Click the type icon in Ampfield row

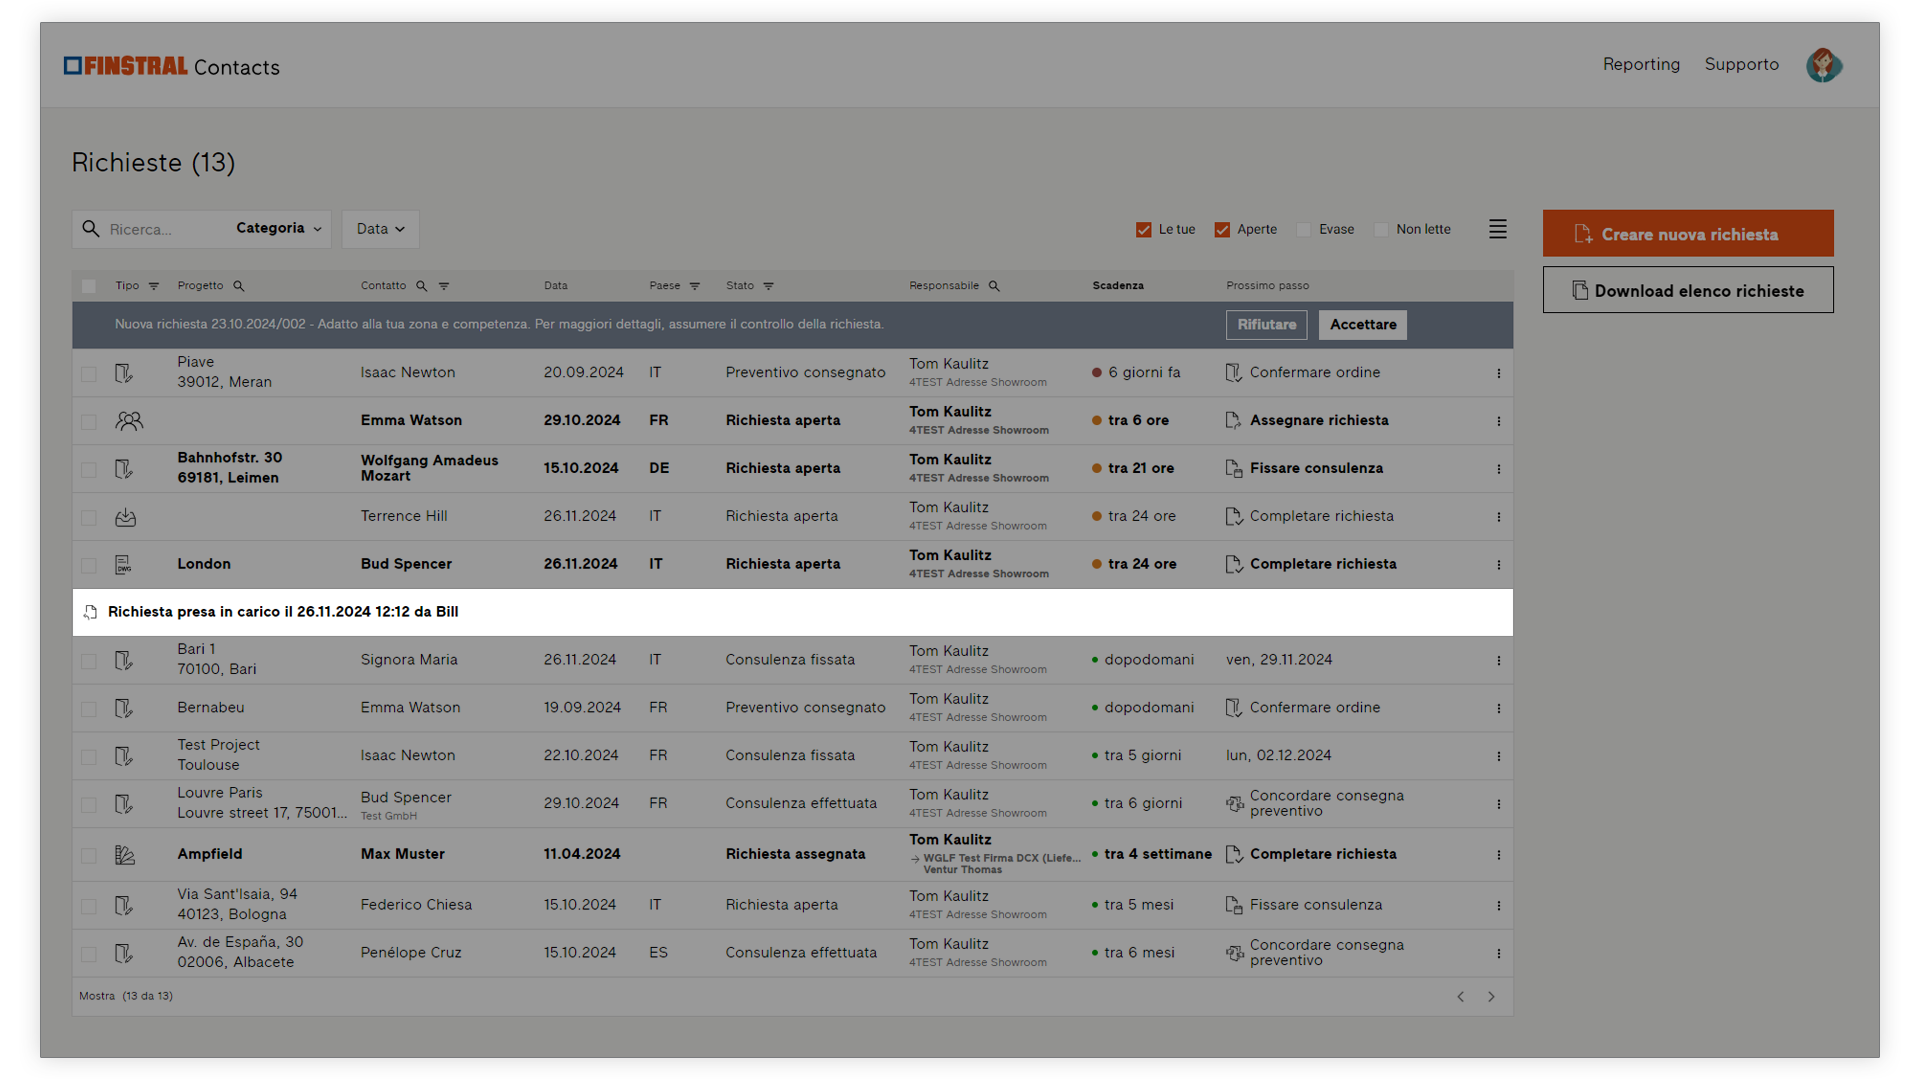125,855
